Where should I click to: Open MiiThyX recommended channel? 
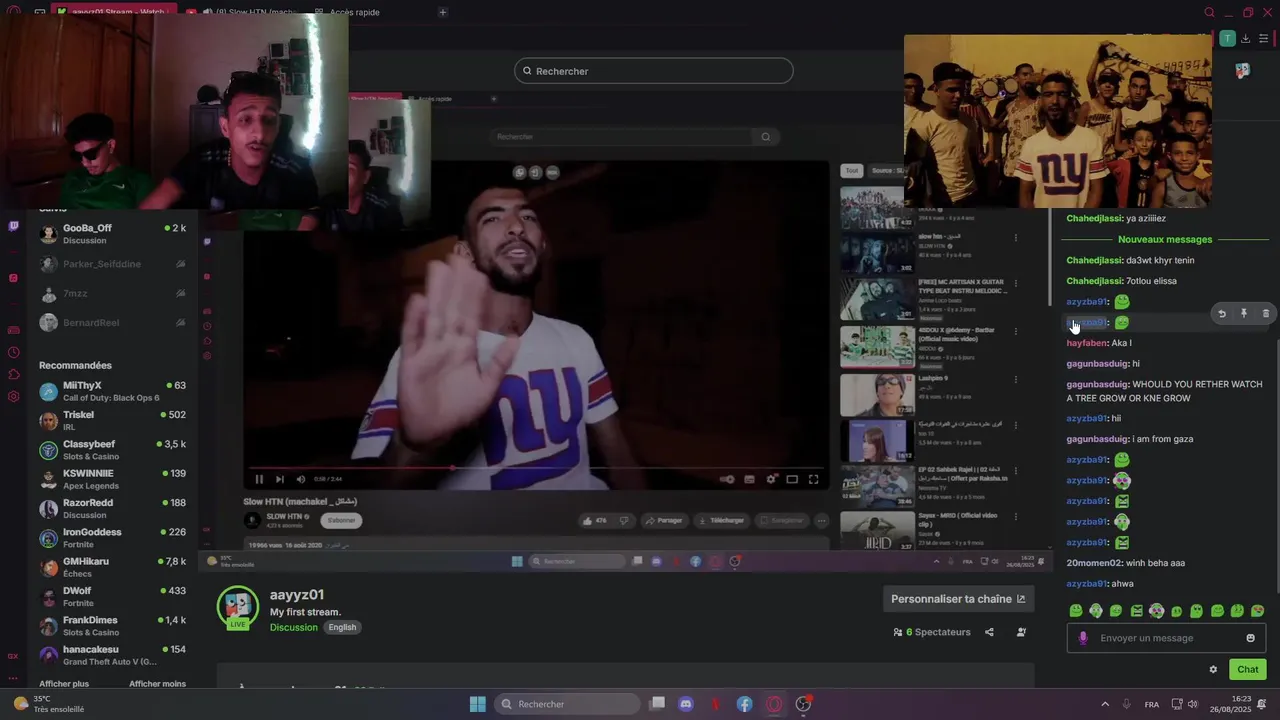click(x=112, y=391)
